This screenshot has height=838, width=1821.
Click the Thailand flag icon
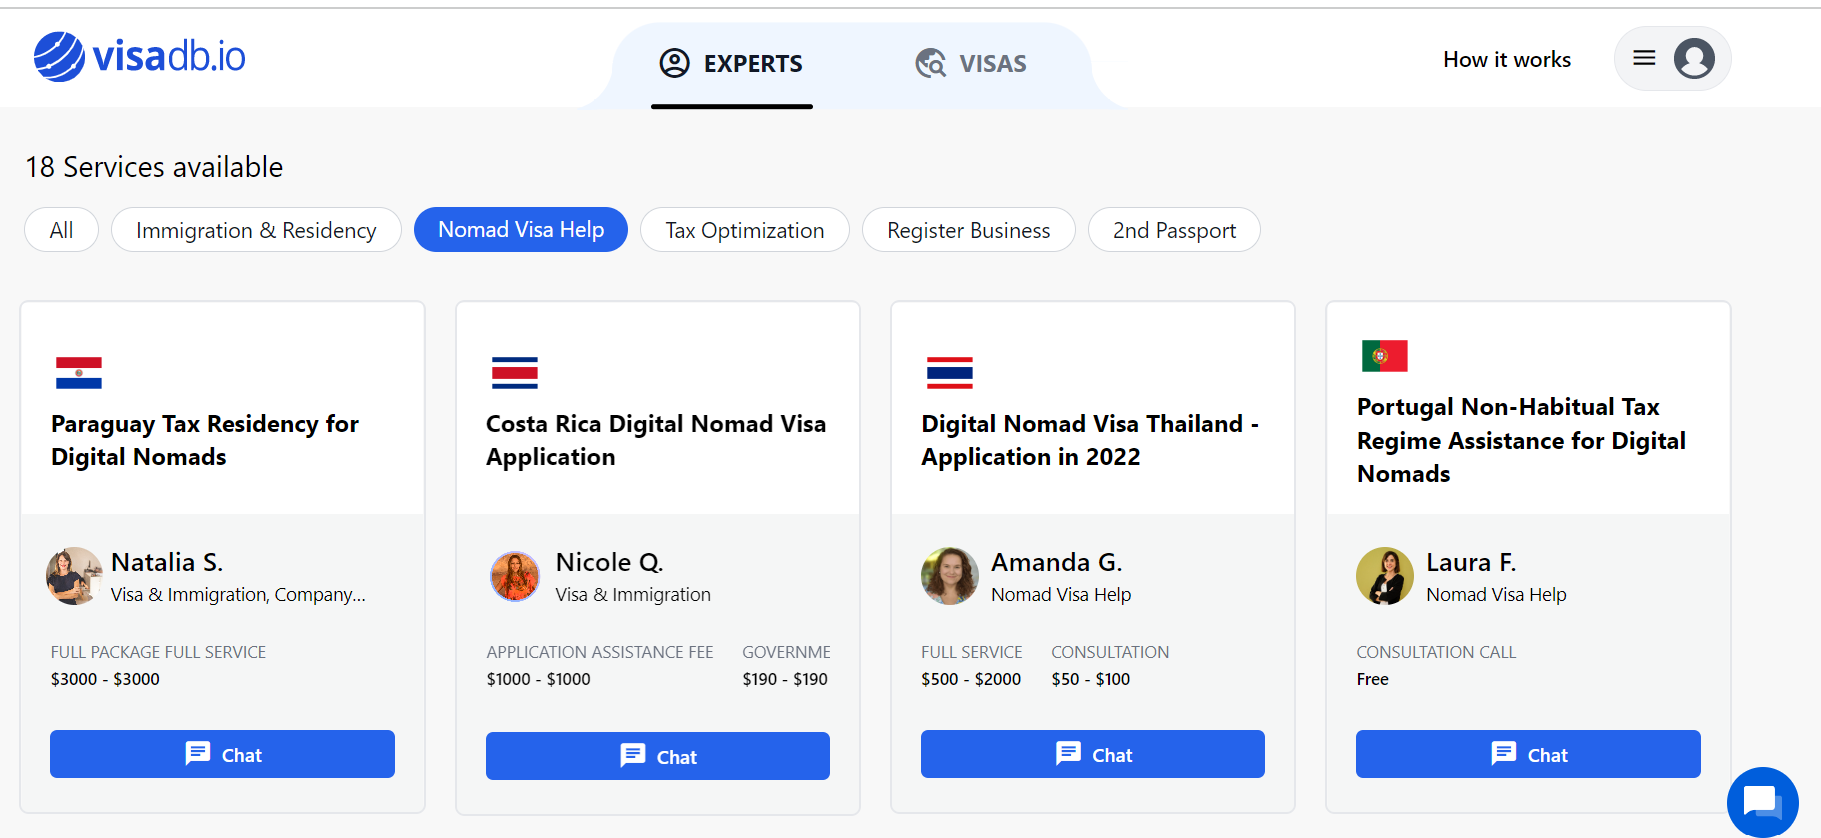pyautogui.click(x=949, y=373)
